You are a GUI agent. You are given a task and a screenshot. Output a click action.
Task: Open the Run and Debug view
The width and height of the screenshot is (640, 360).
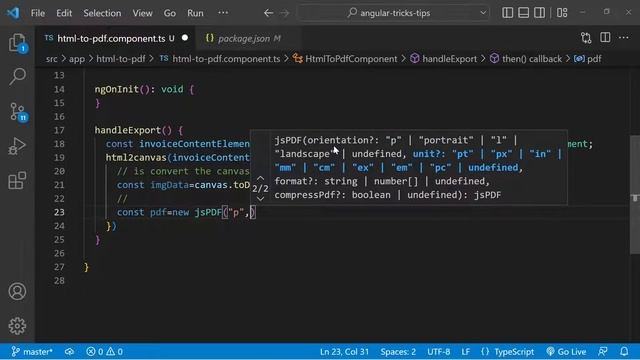pos(17,146)
